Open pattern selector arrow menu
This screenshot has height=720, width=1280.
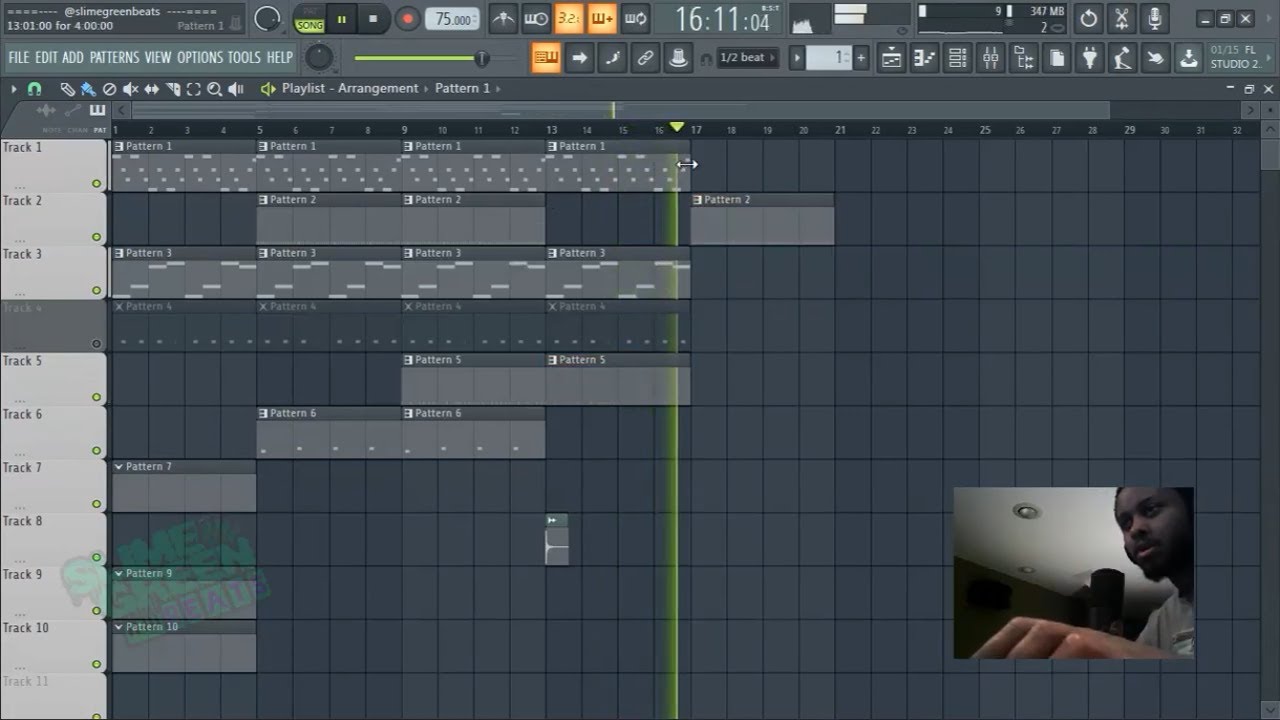click(797, 58)
